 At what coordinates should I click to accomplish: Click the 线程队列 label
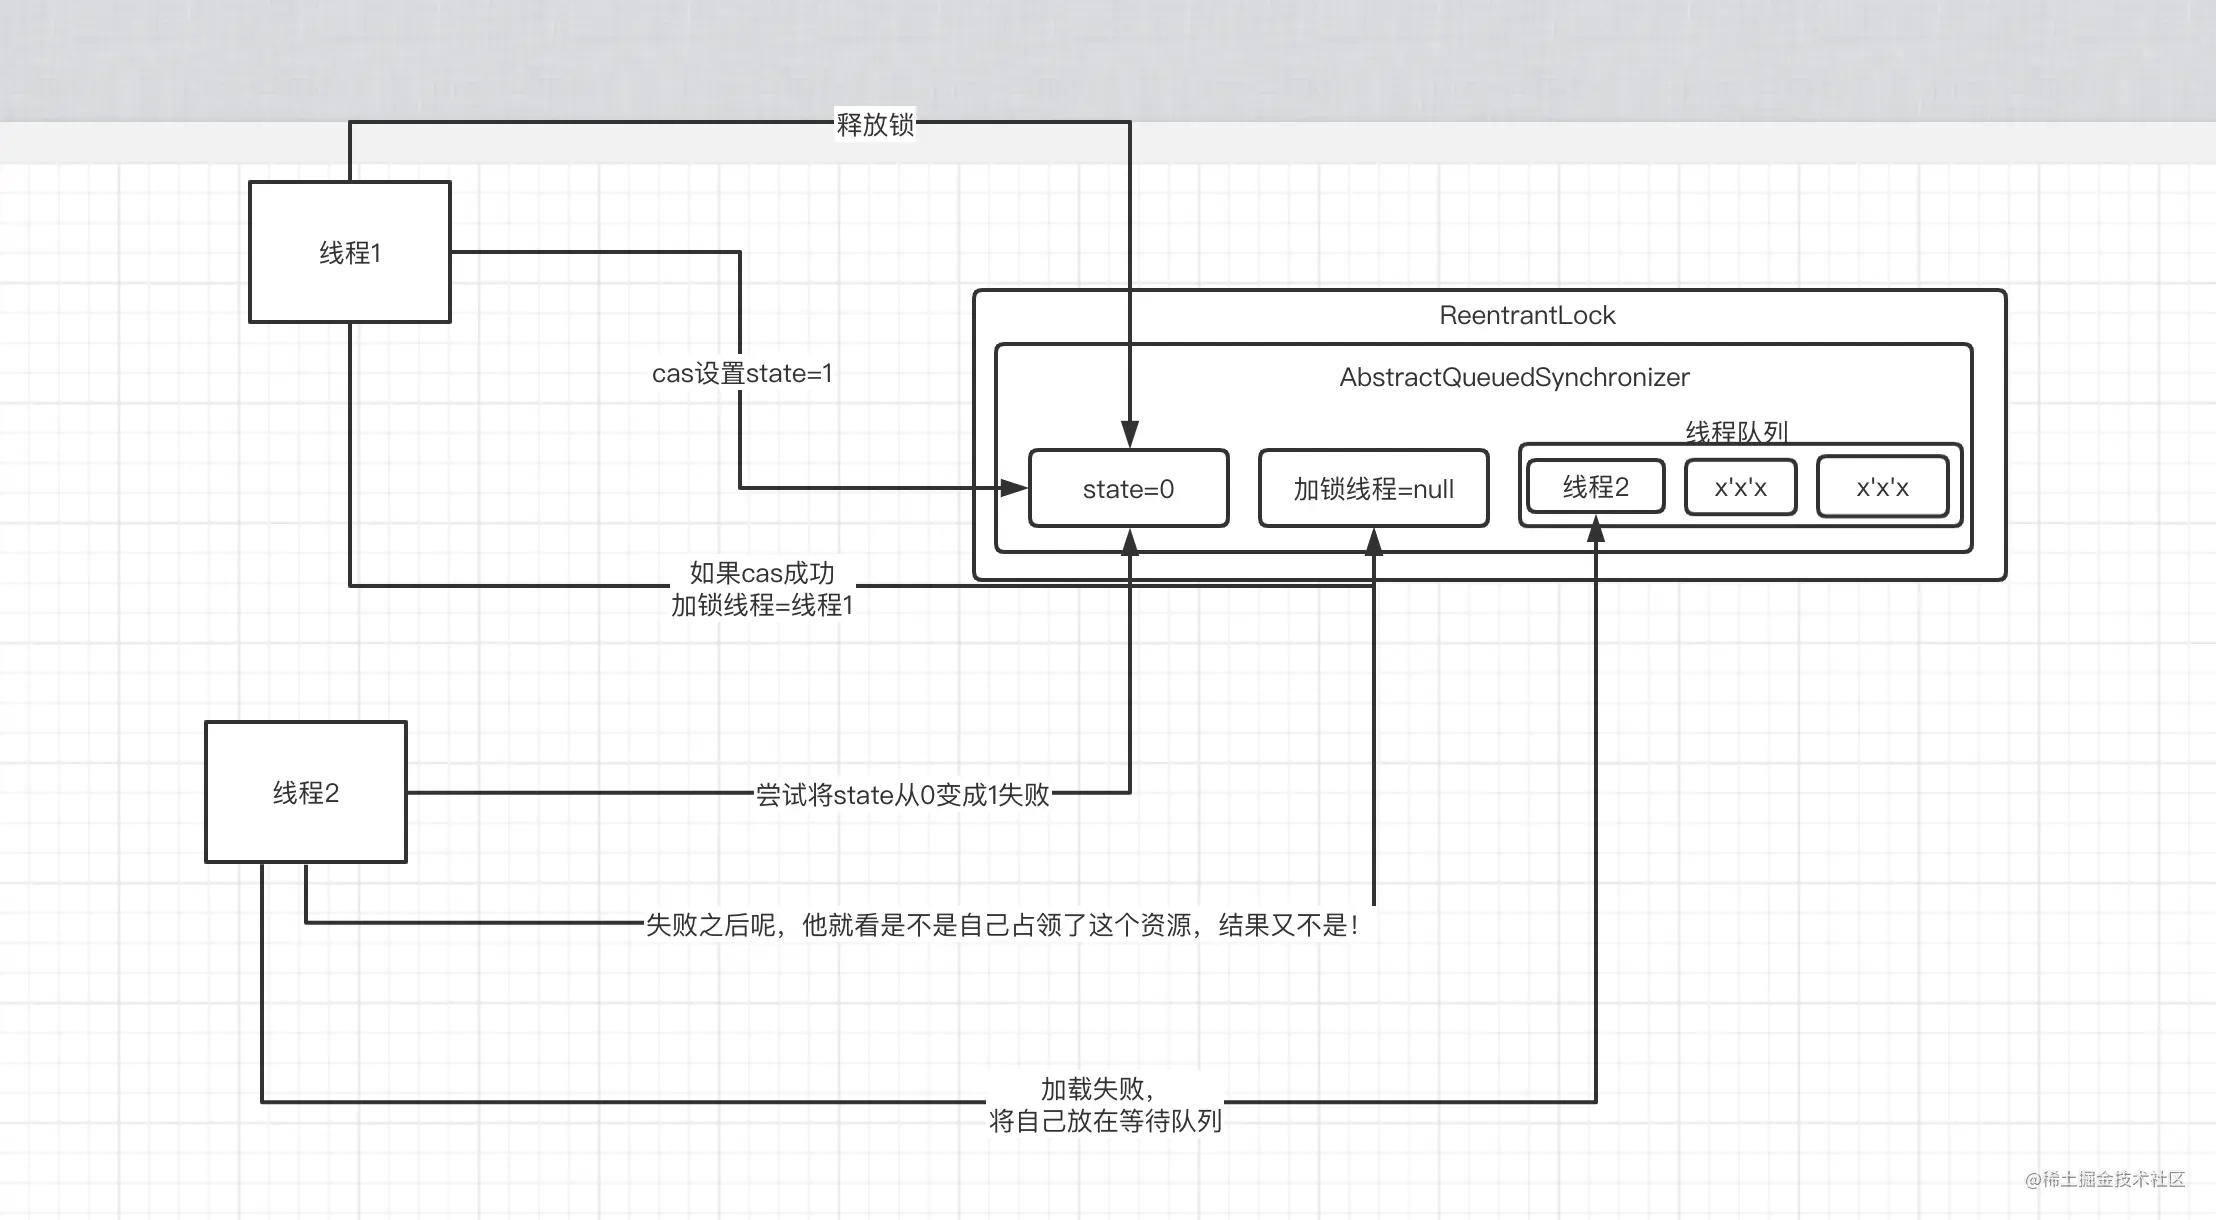[1737, 431]
